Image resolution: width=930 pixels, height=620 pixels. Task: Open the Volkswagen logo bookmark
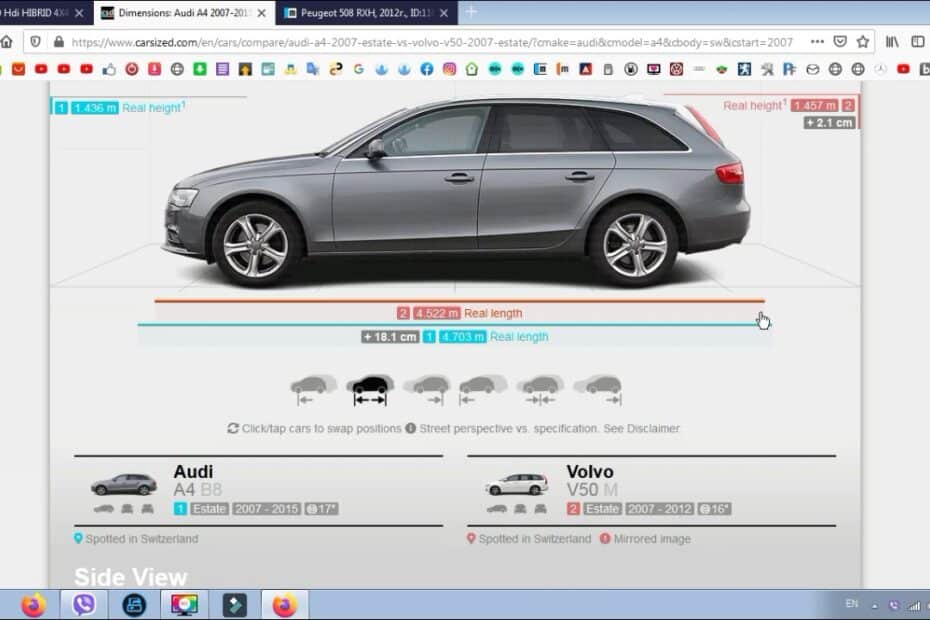point(676,69)
